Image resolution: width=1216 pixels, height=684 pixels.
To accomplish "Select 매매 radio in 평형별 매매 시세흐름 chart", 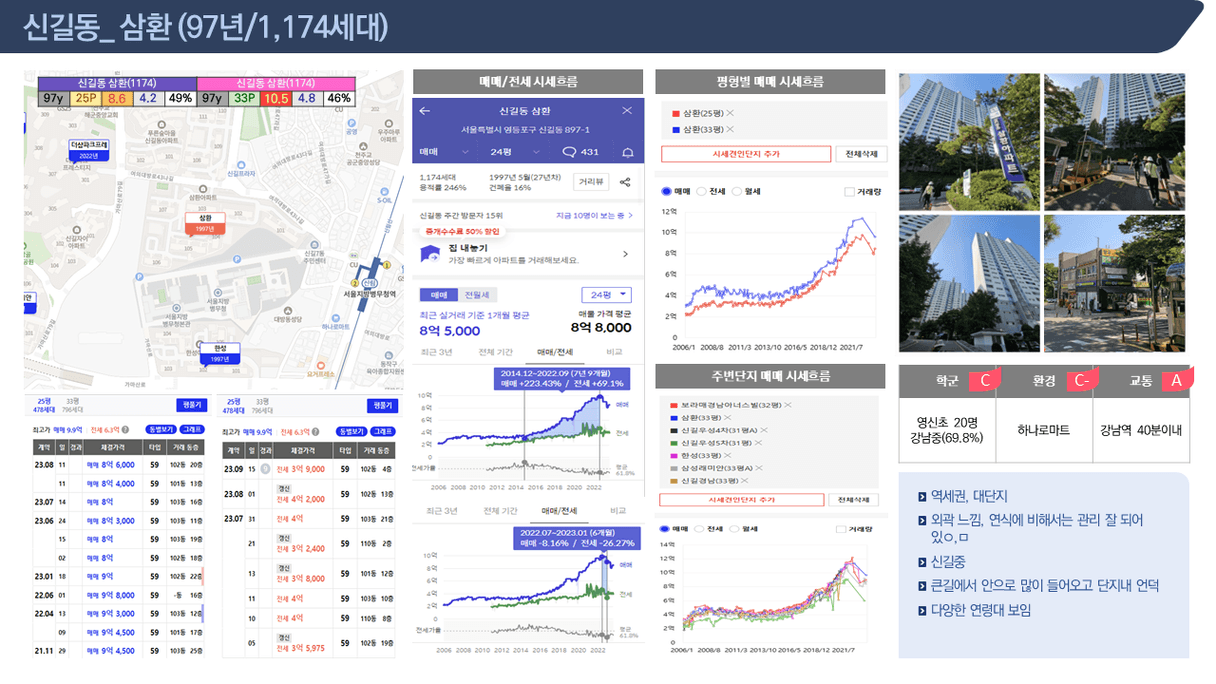I will point(667,190).
